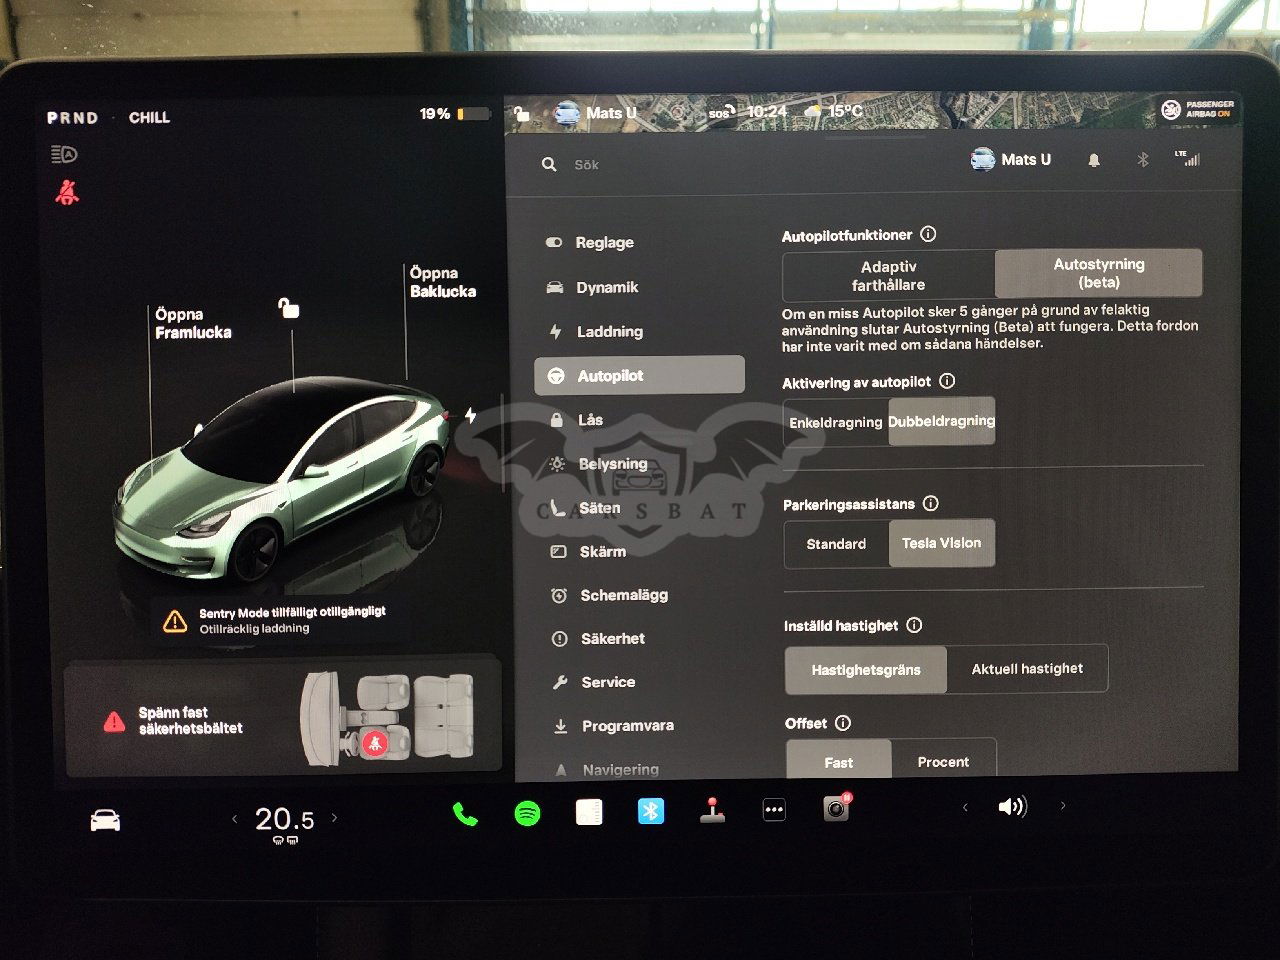
Task: Go to the Säkerhet menu item
Action: click(x=612, y=639)
